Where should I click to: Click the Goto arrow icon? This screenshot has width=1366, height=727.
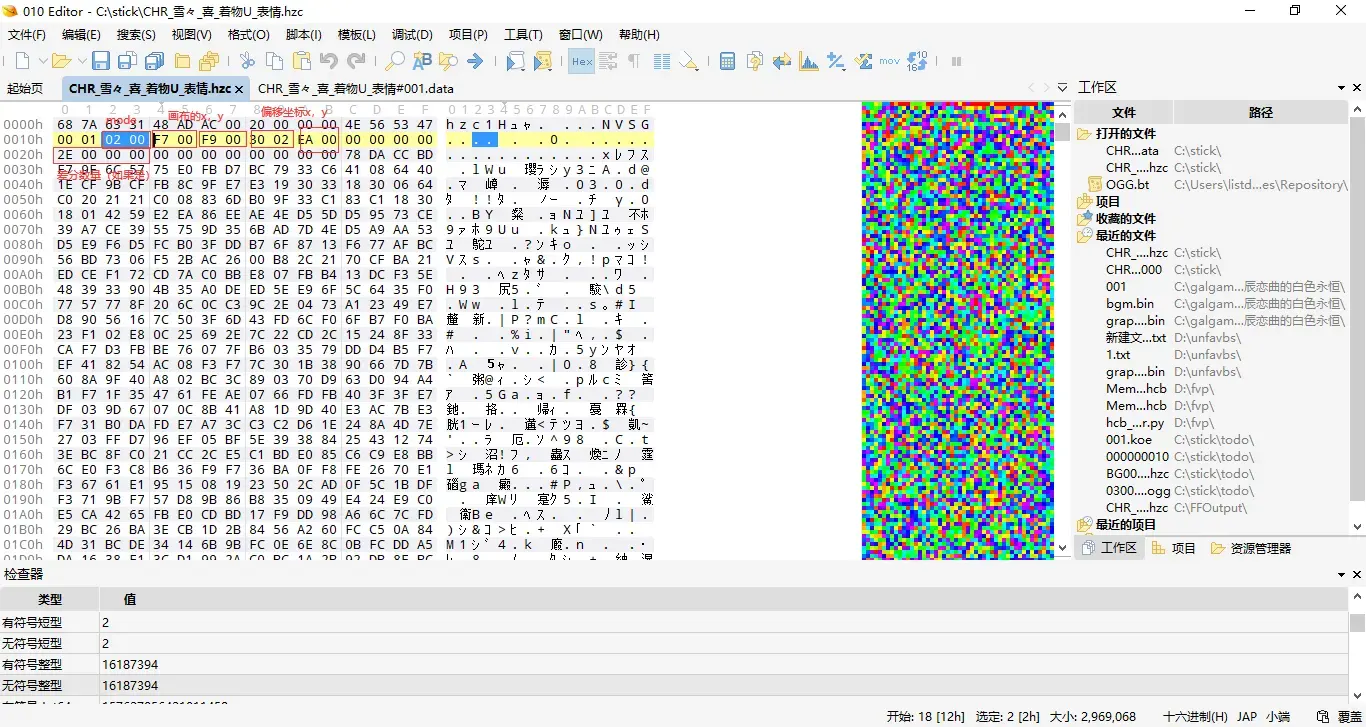(x=475, y=62)
